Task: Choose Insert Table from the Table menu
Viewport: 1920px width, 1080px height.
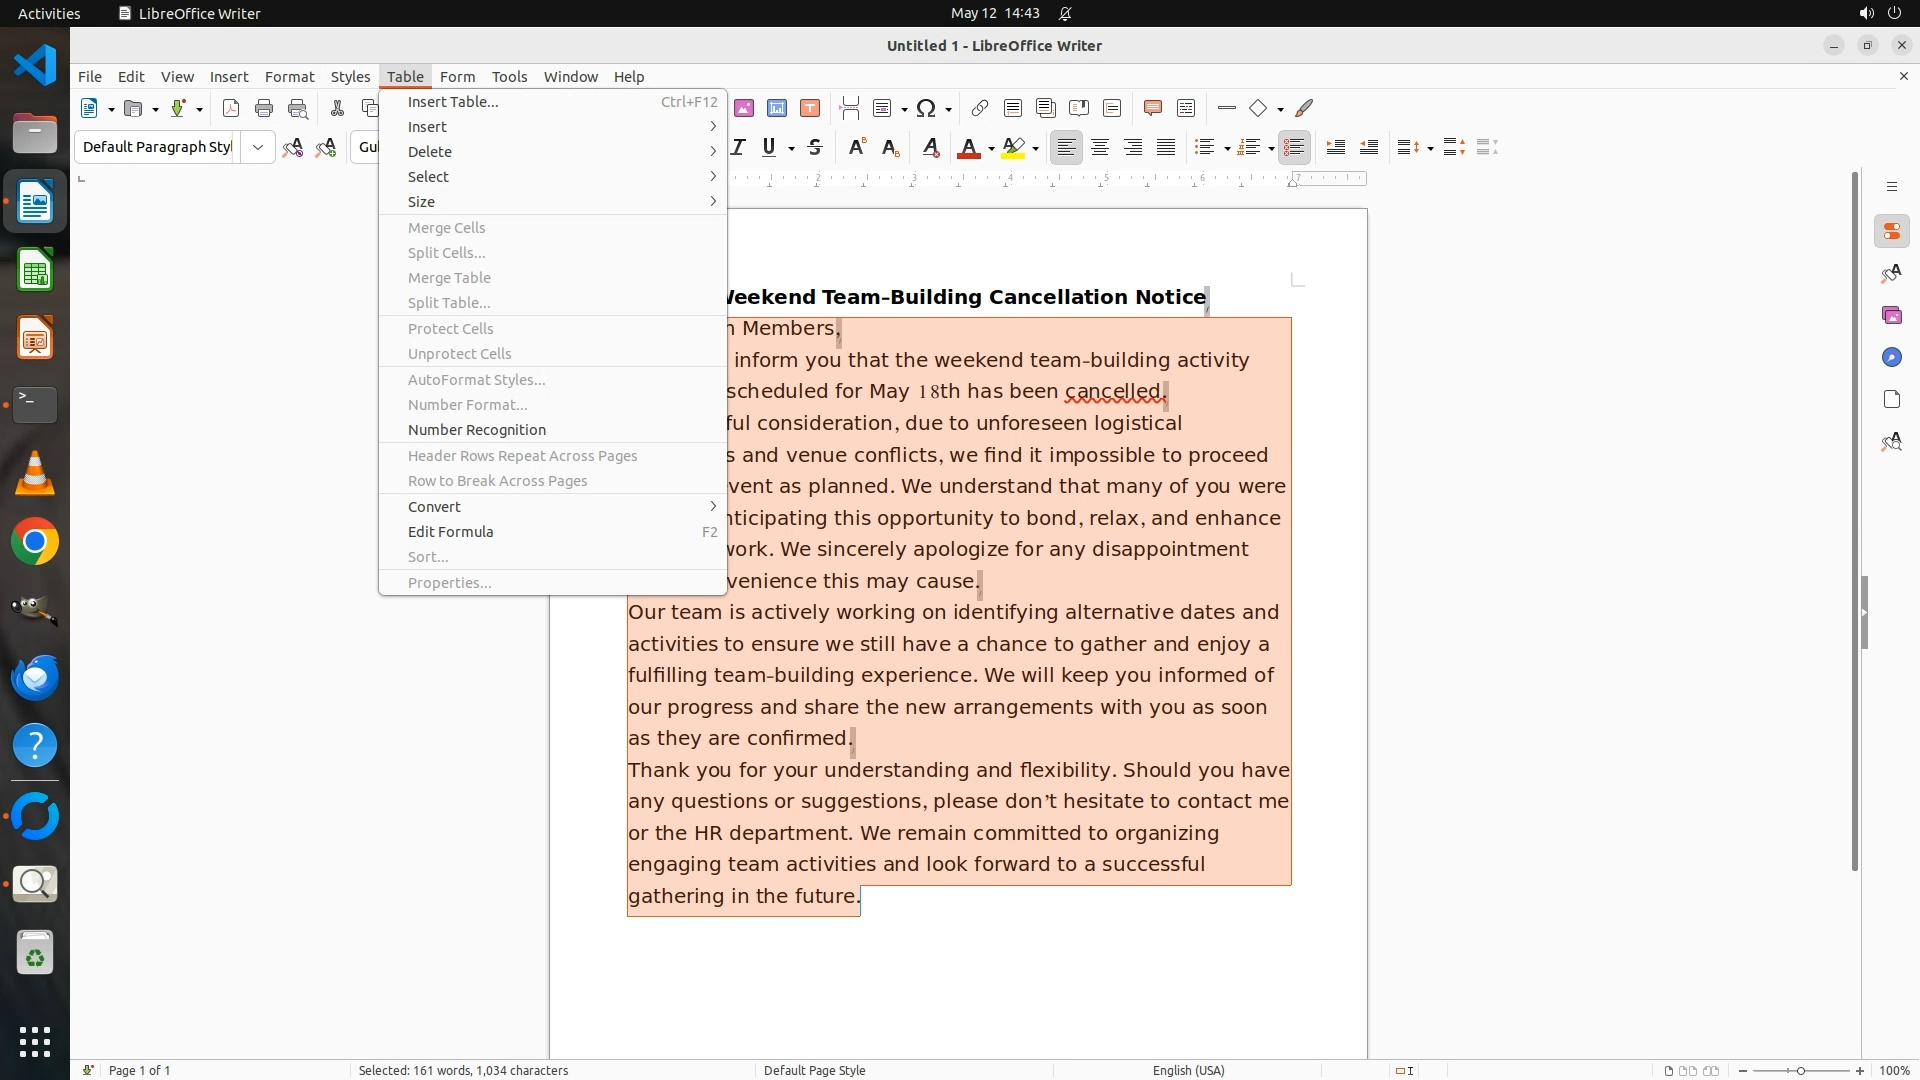Action: pos(453,102)
